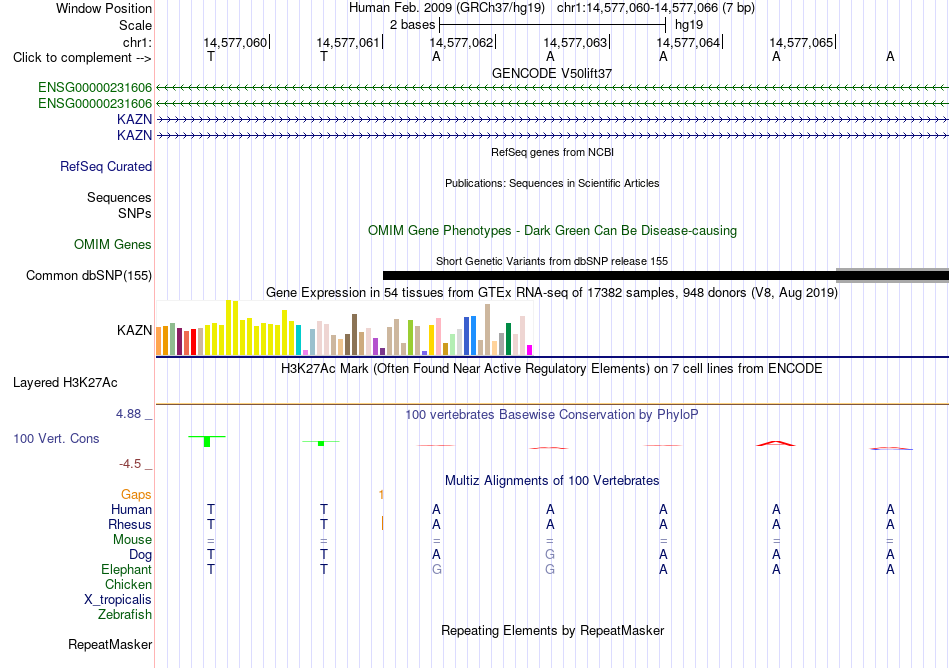Viewport: 950px width, 668px height.
Task: Click the X_tropicalis alignment row label
Action: (118, 600)
